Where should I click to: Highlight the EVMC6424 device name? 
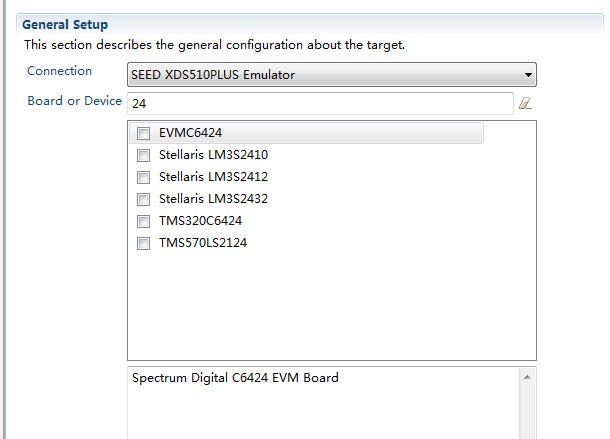point(190,133)
